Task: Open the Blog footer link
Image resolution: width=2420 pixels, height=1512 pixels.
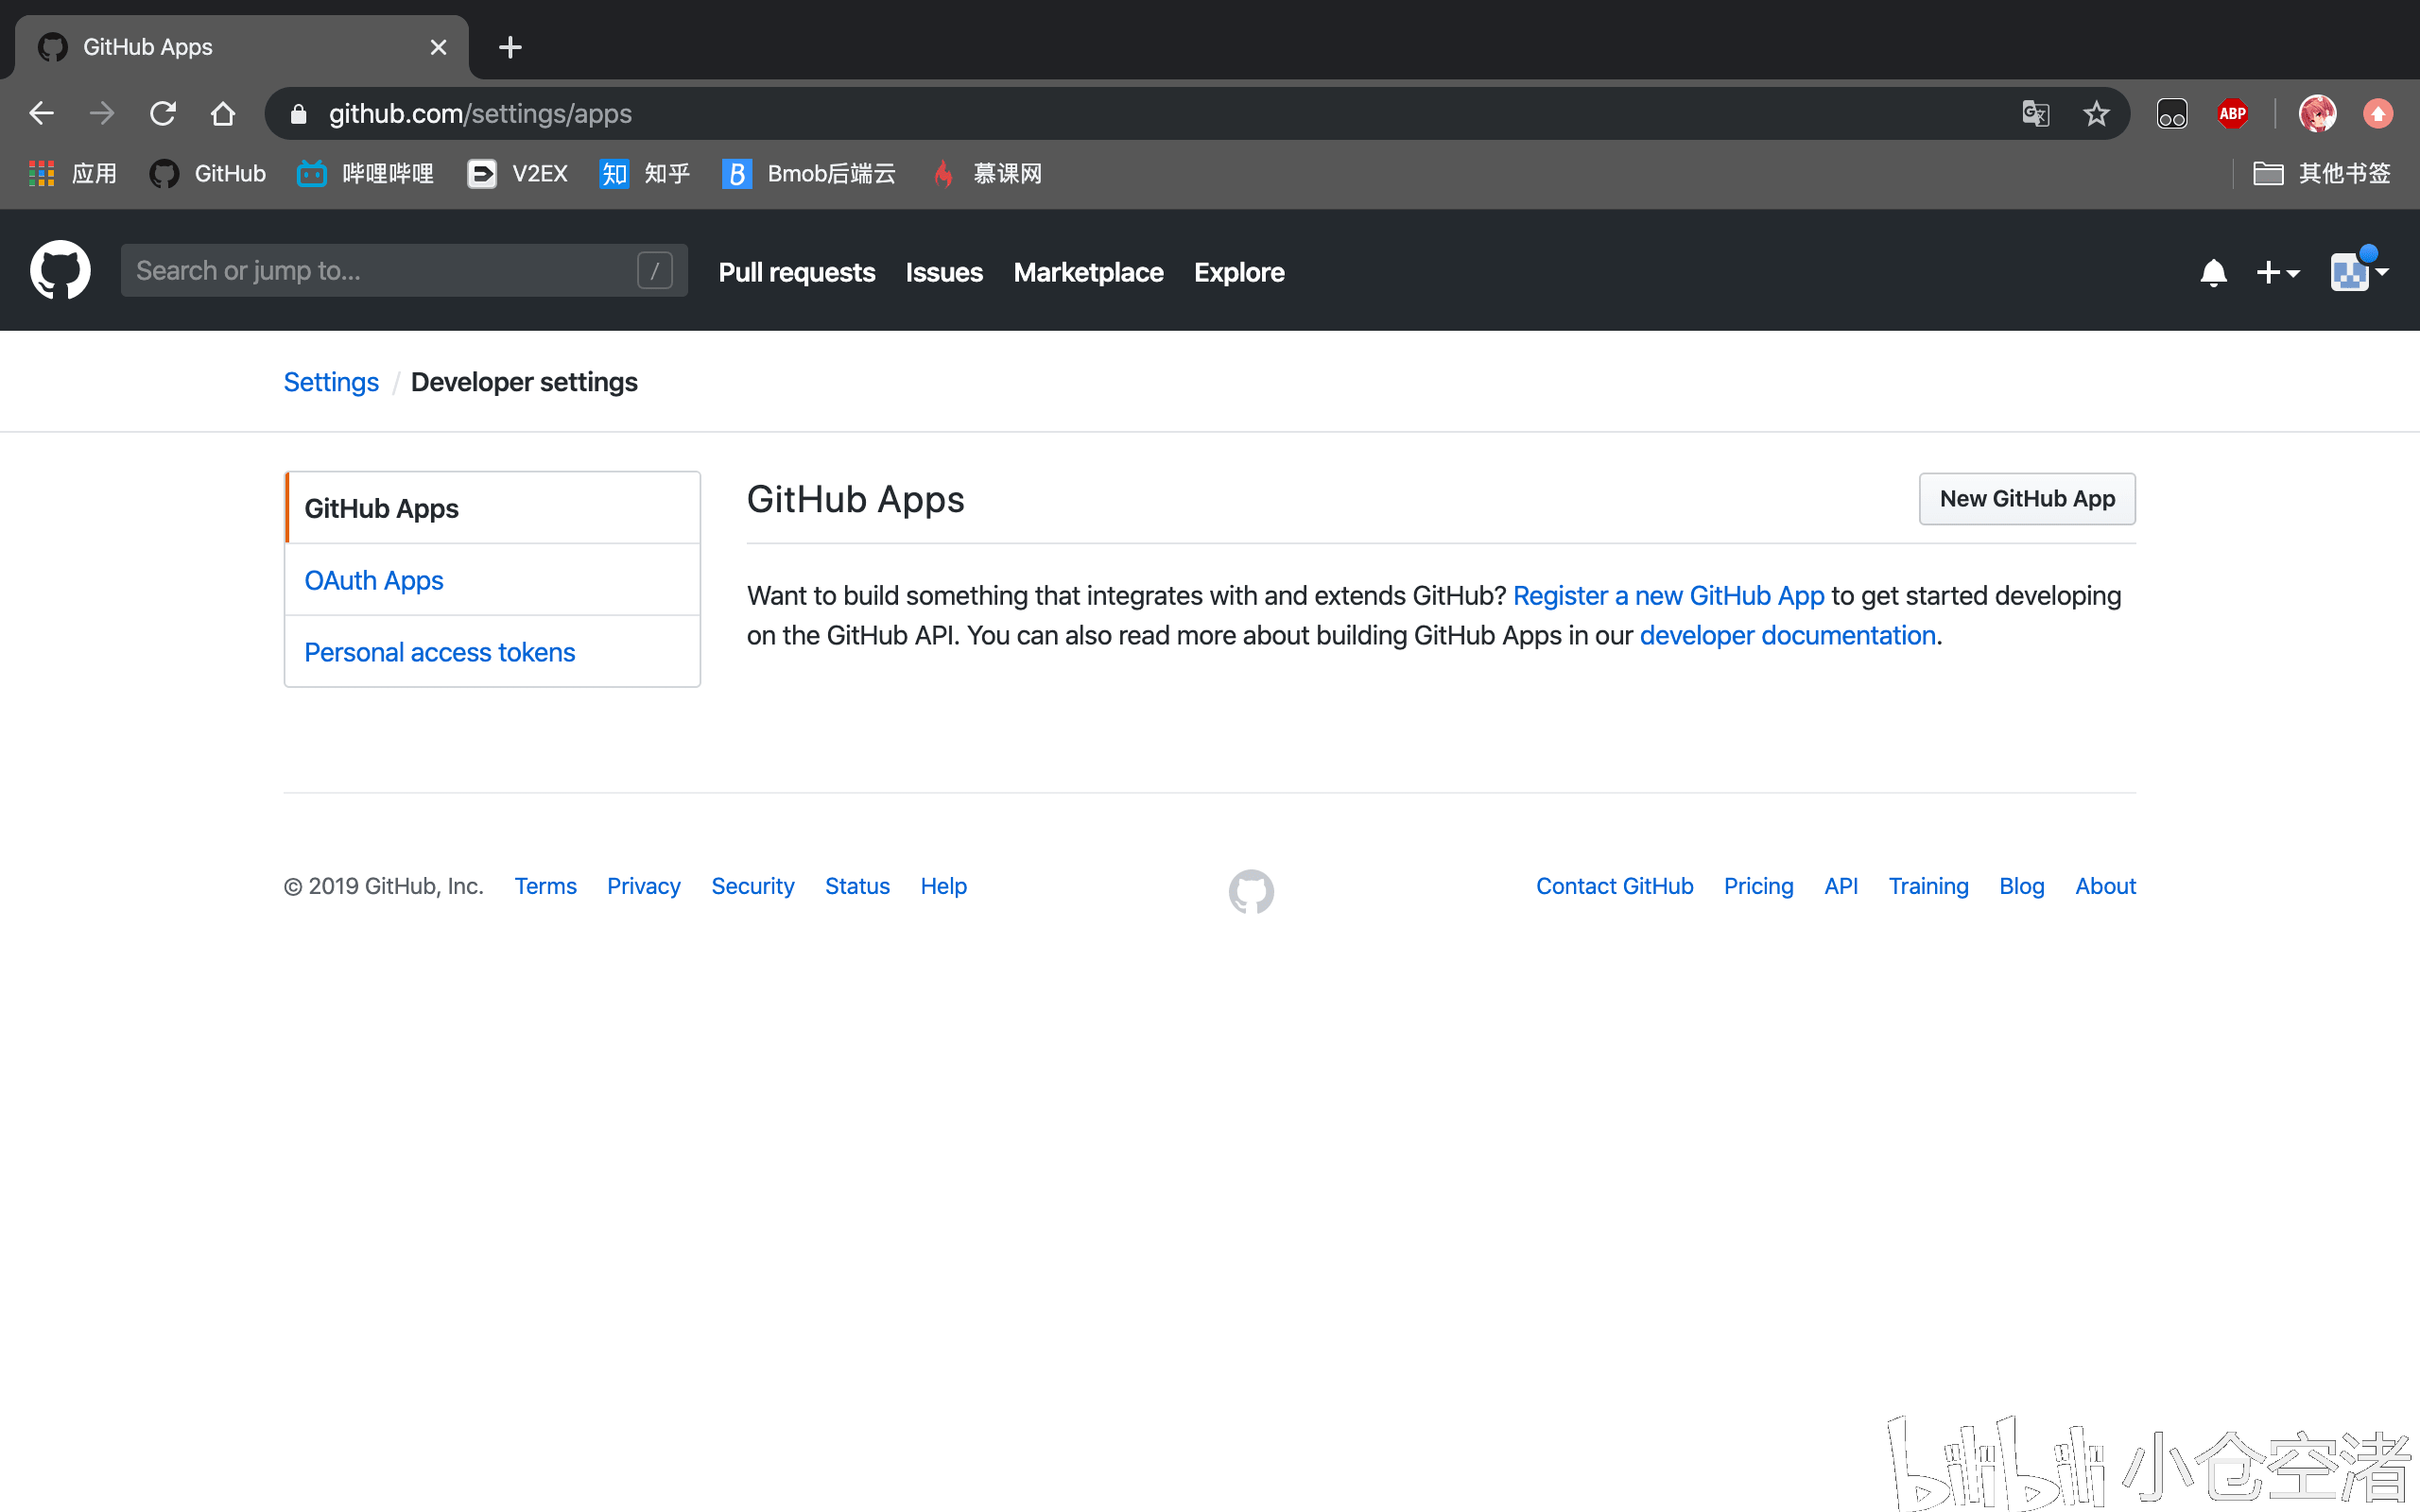Action: pyautogui.click(x=2021, y=886)
